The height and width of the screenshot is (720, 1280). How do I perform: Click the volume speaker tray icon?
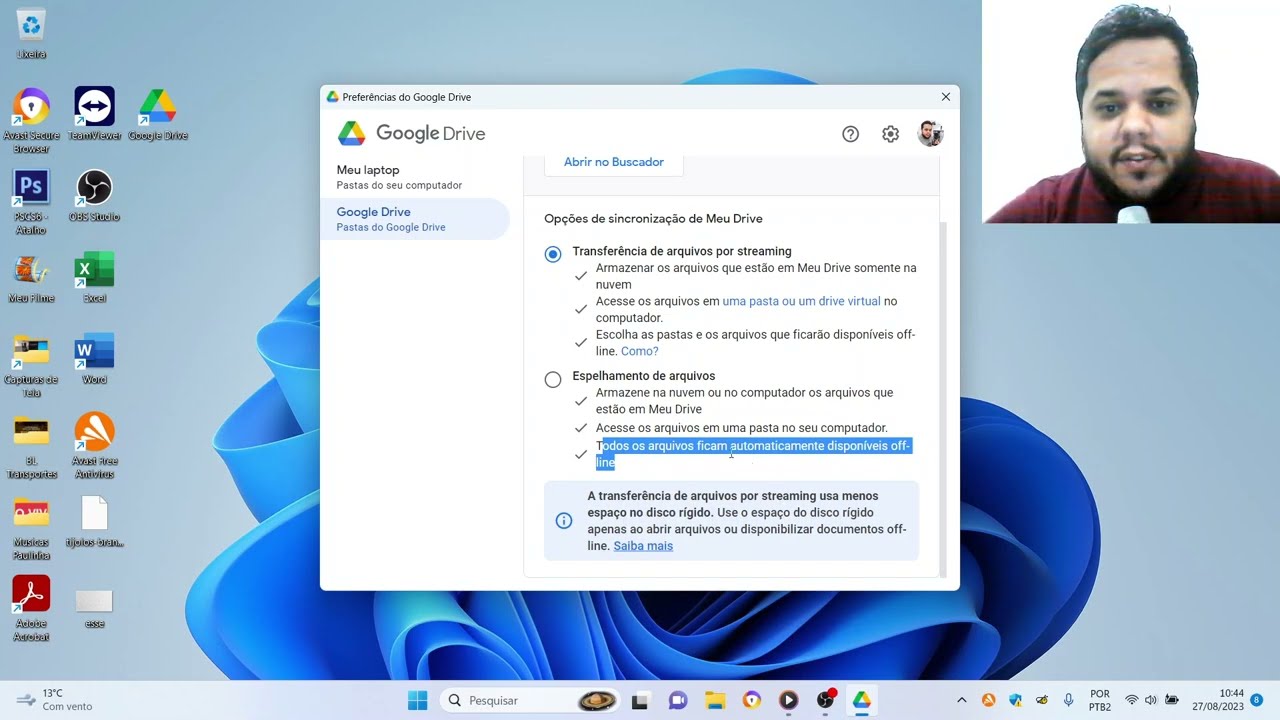coord(1151,700)
